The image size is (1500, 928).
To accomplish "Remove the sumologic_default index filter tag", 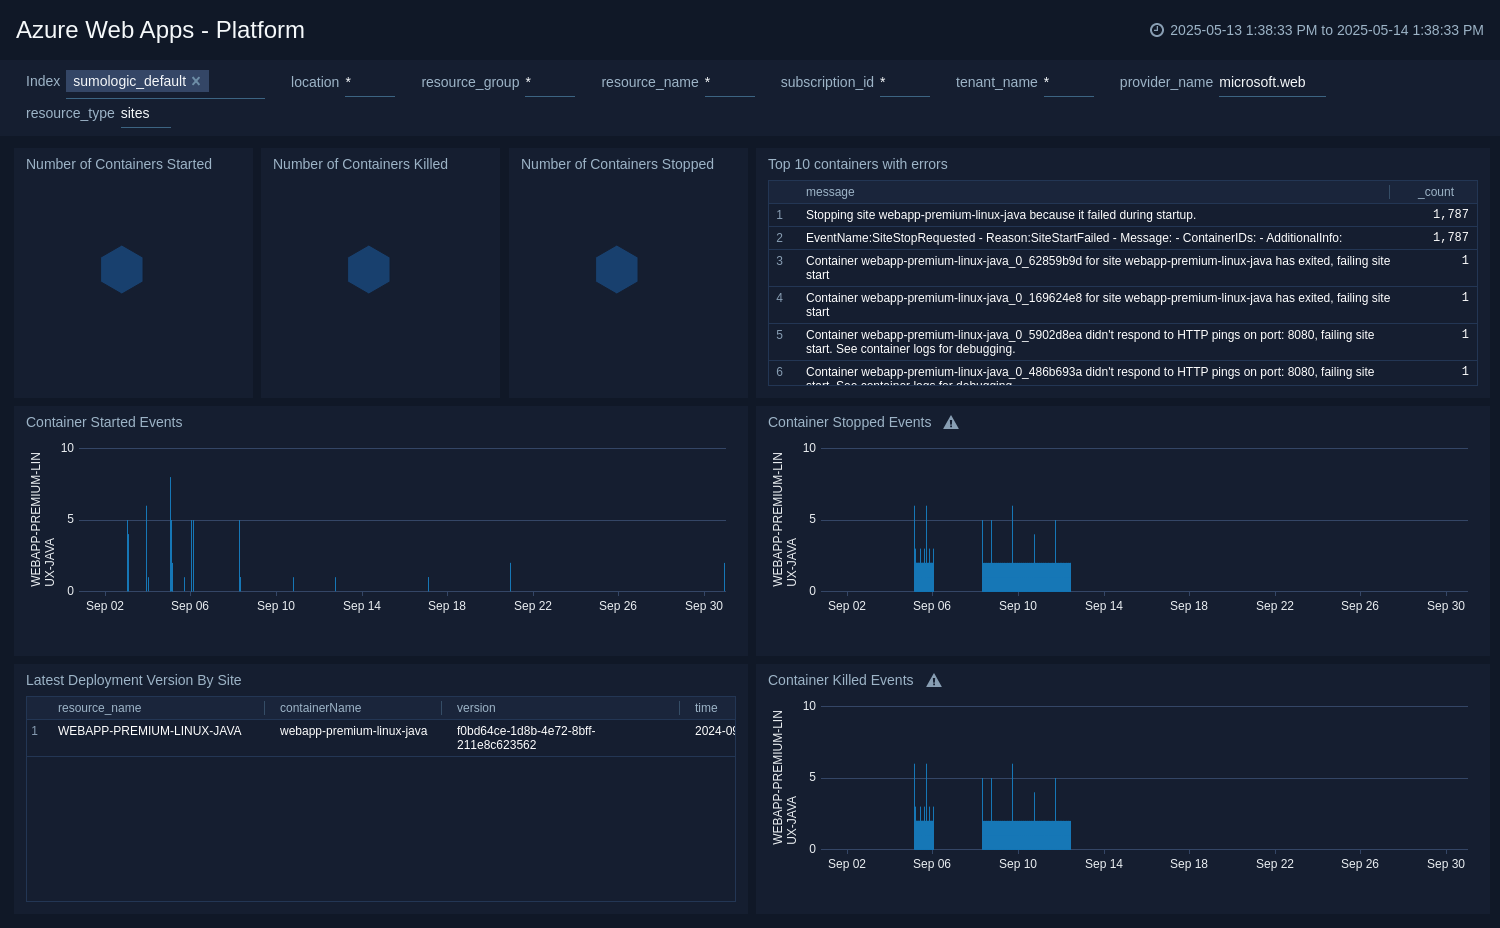I will (196, 81).
